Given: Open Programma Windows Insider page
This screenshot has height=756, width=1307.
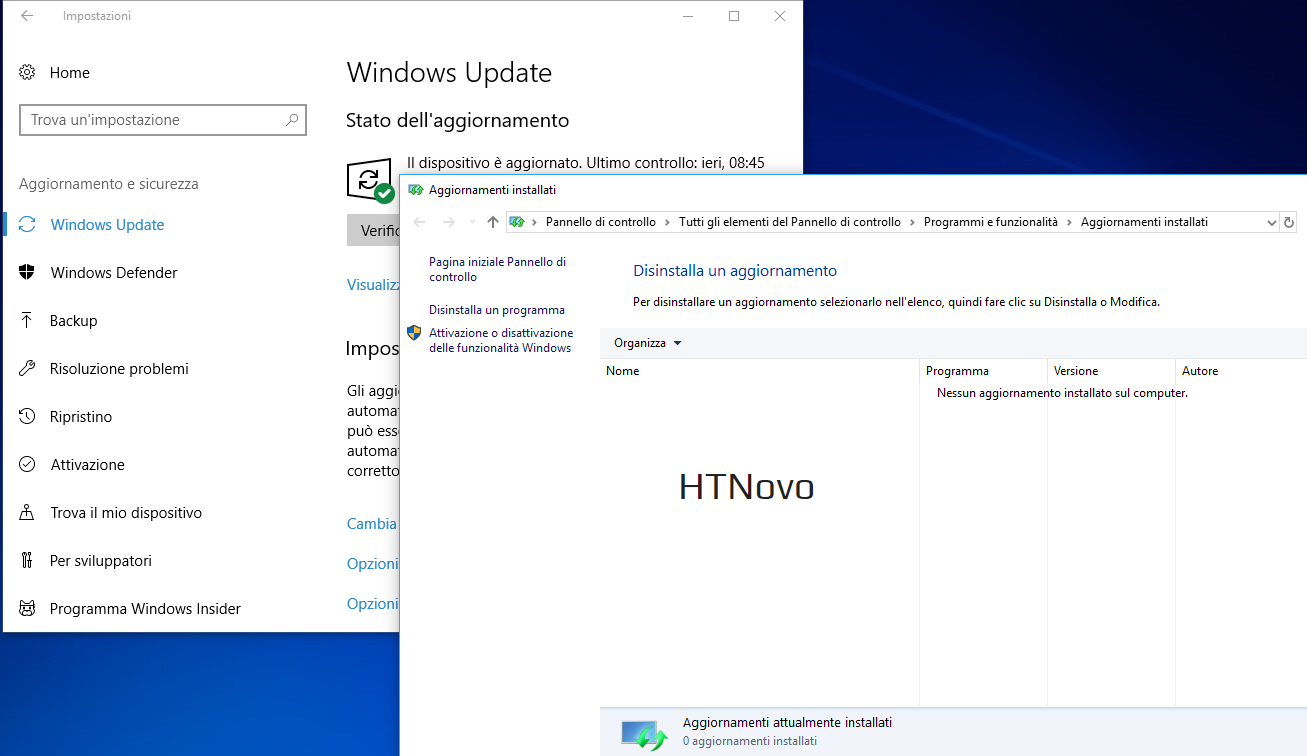Looking at the screenshot, I should [x=145, y=609].
